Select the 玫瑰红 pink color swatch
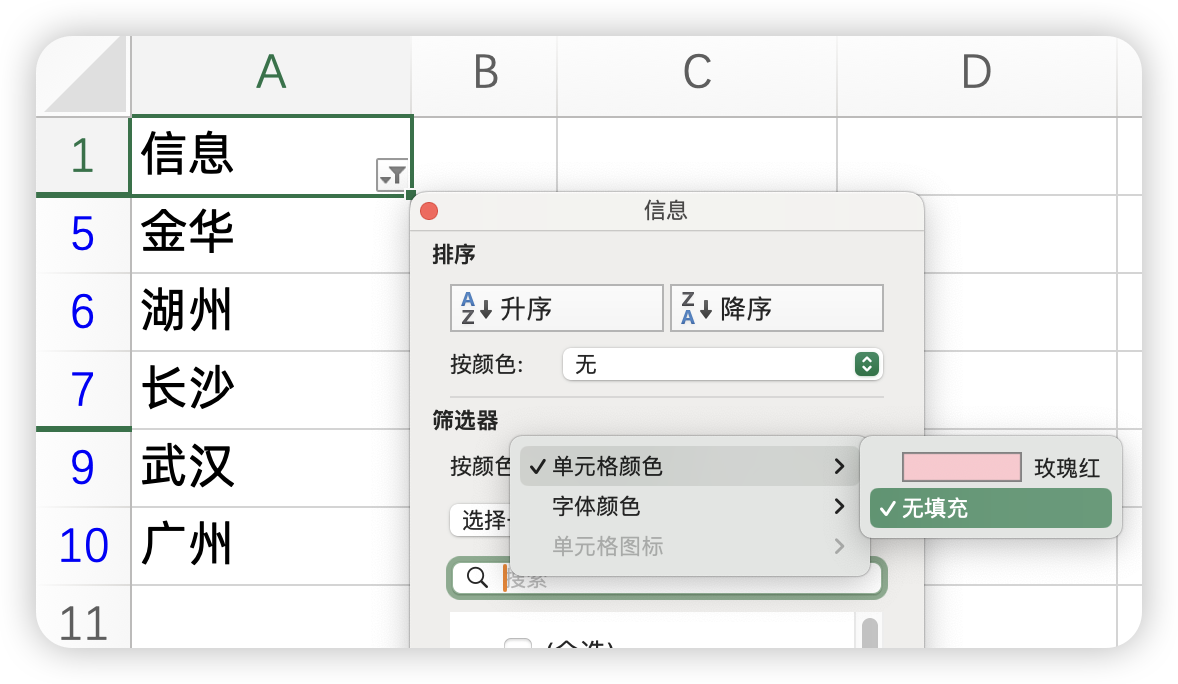 coord(962,468)
